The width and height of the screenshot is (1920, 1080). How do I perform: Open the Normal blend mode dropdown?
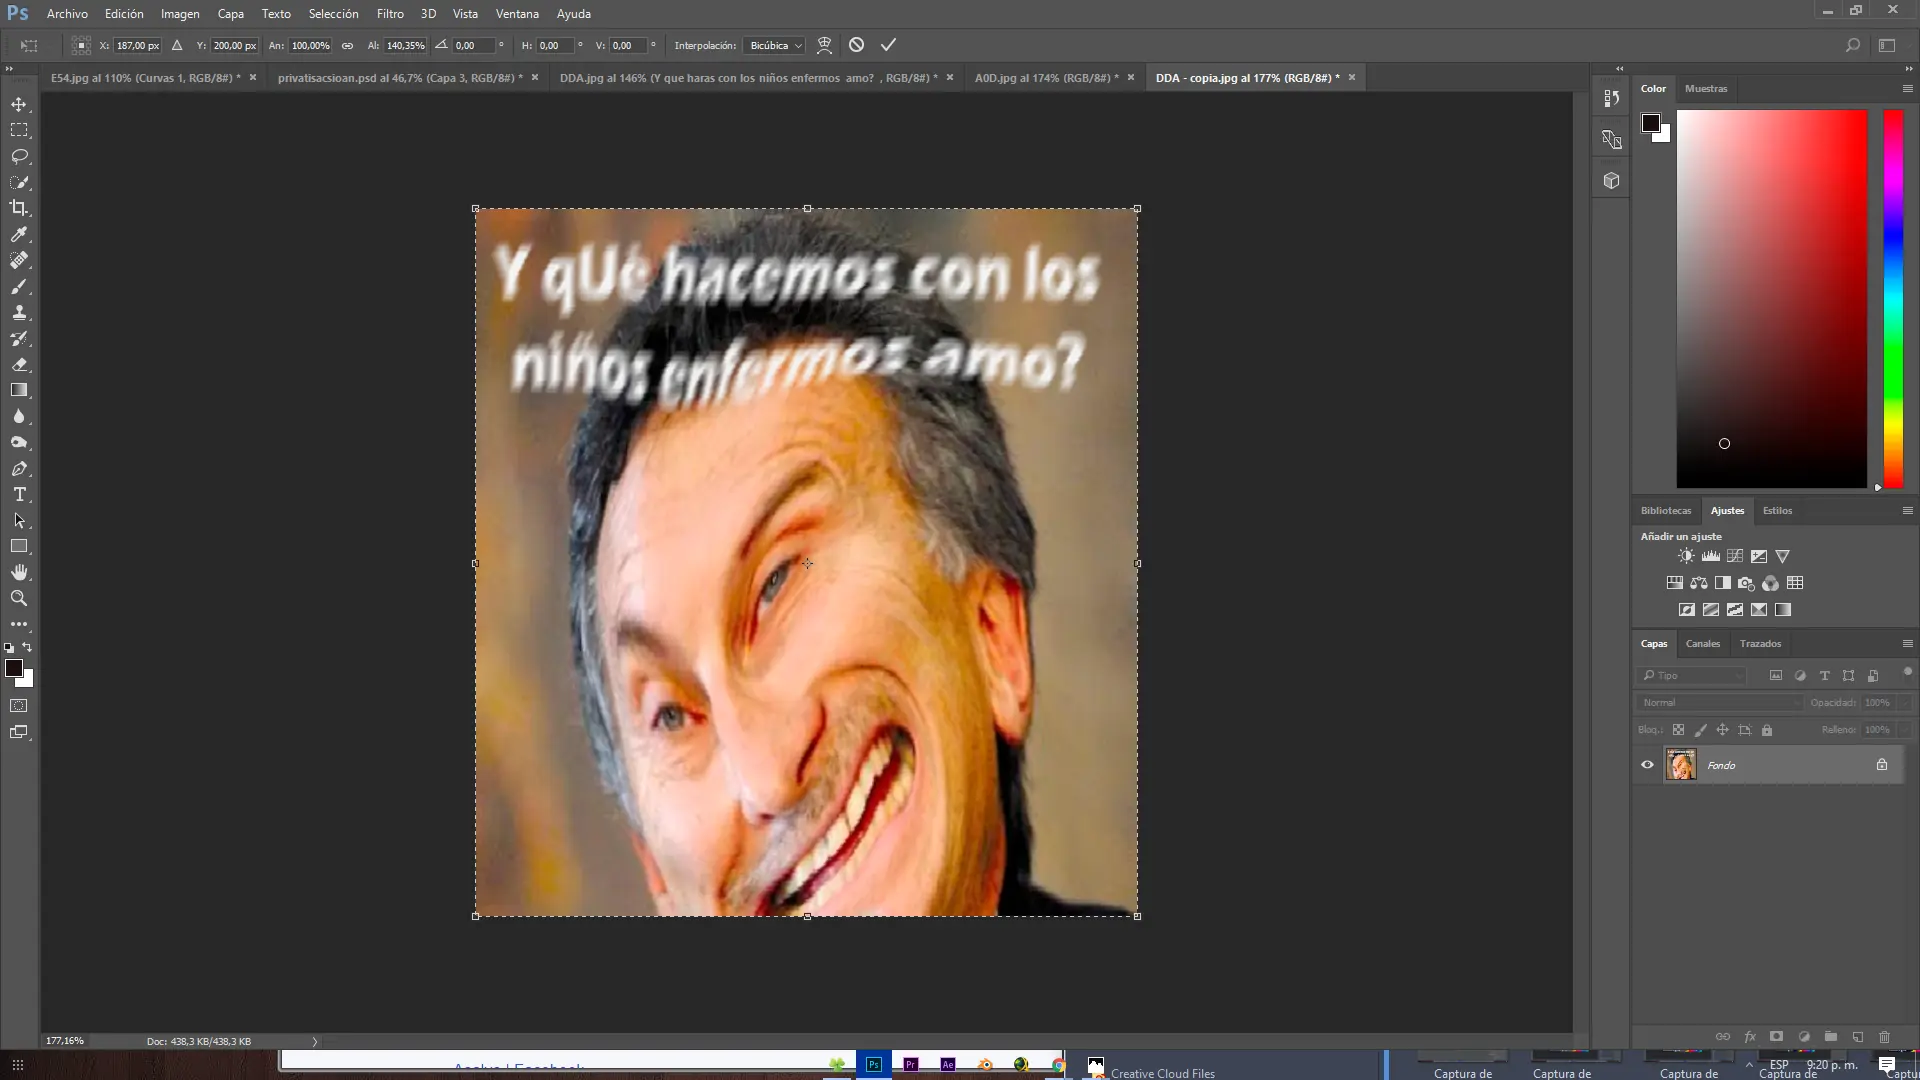point(1720,703)
